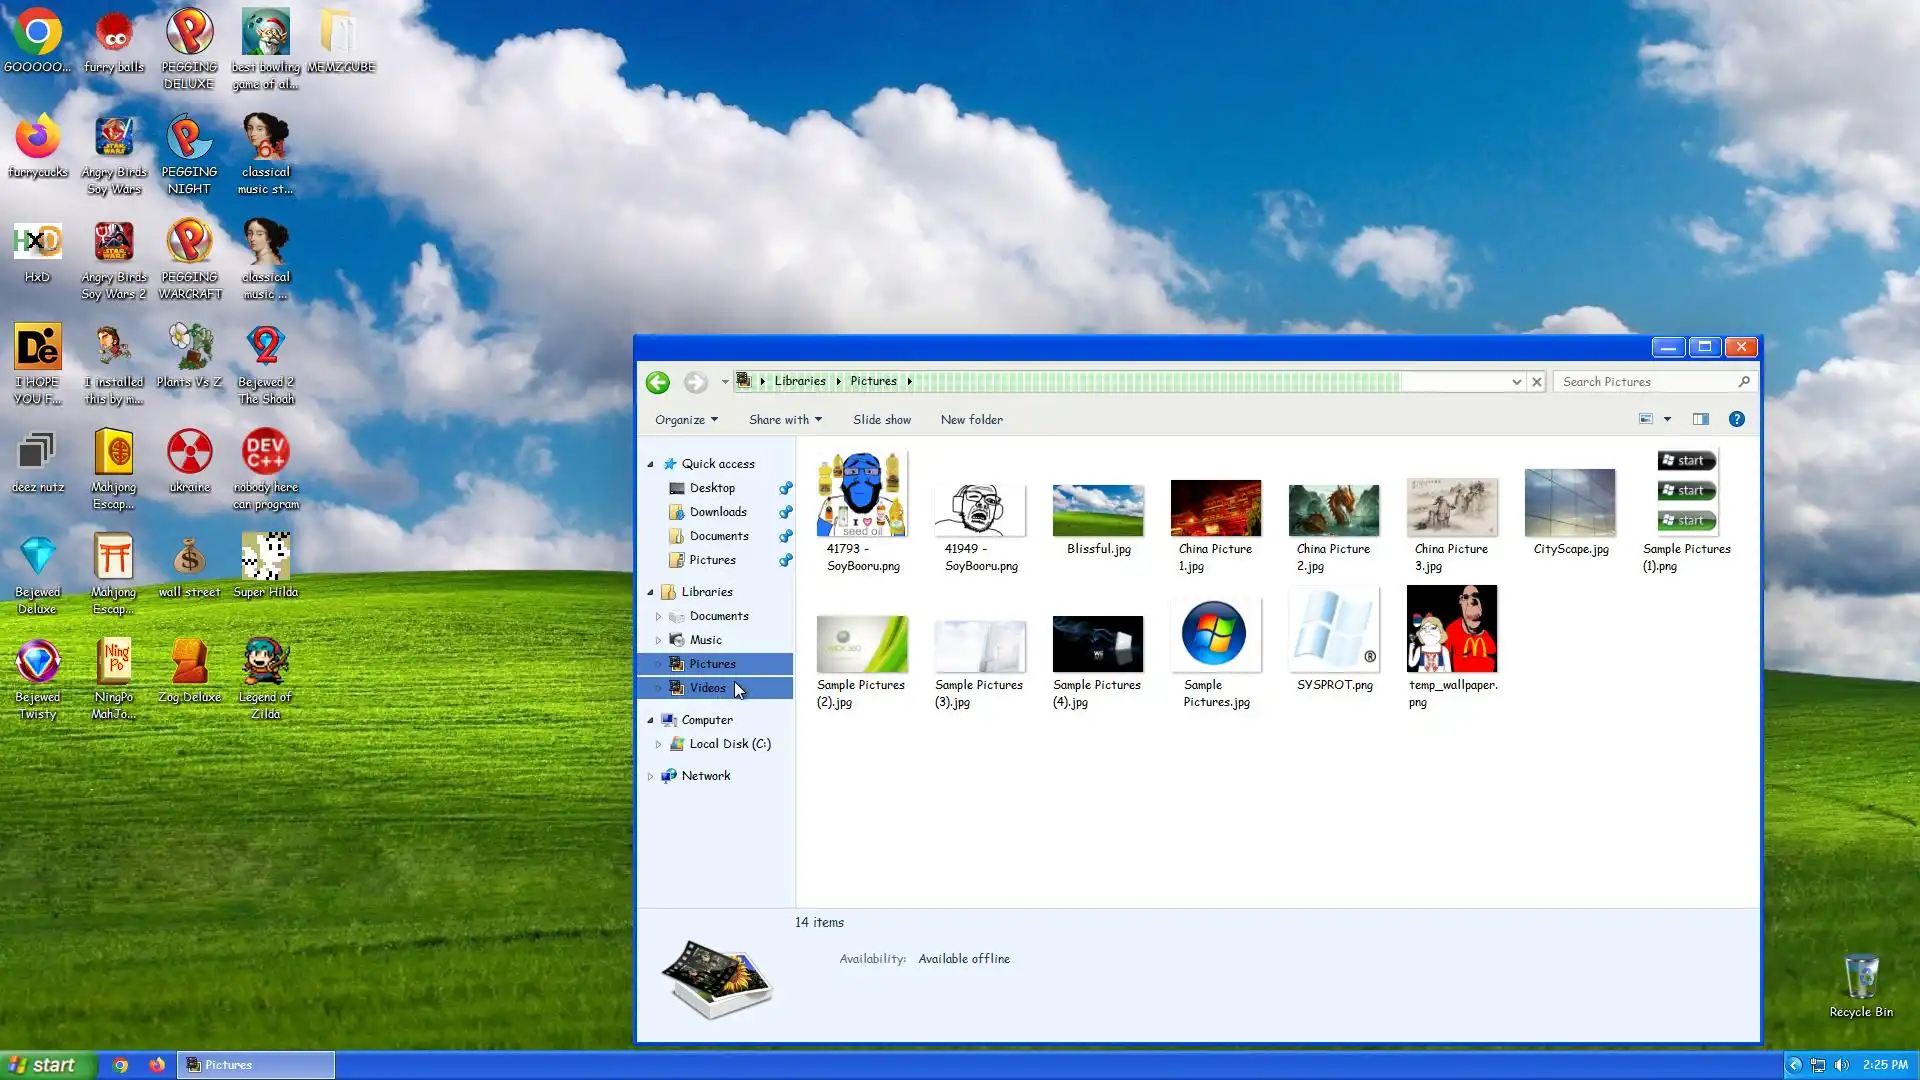Open the HxD desktop icon

37,243
